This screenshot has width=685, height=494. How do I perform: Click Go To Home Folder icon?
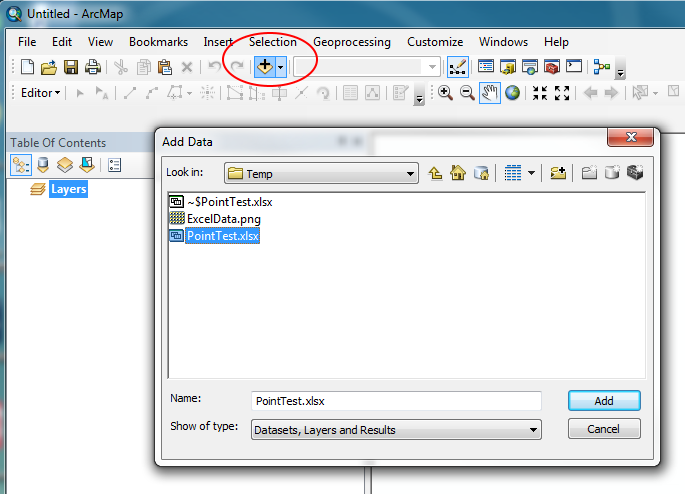pos(458,173)
